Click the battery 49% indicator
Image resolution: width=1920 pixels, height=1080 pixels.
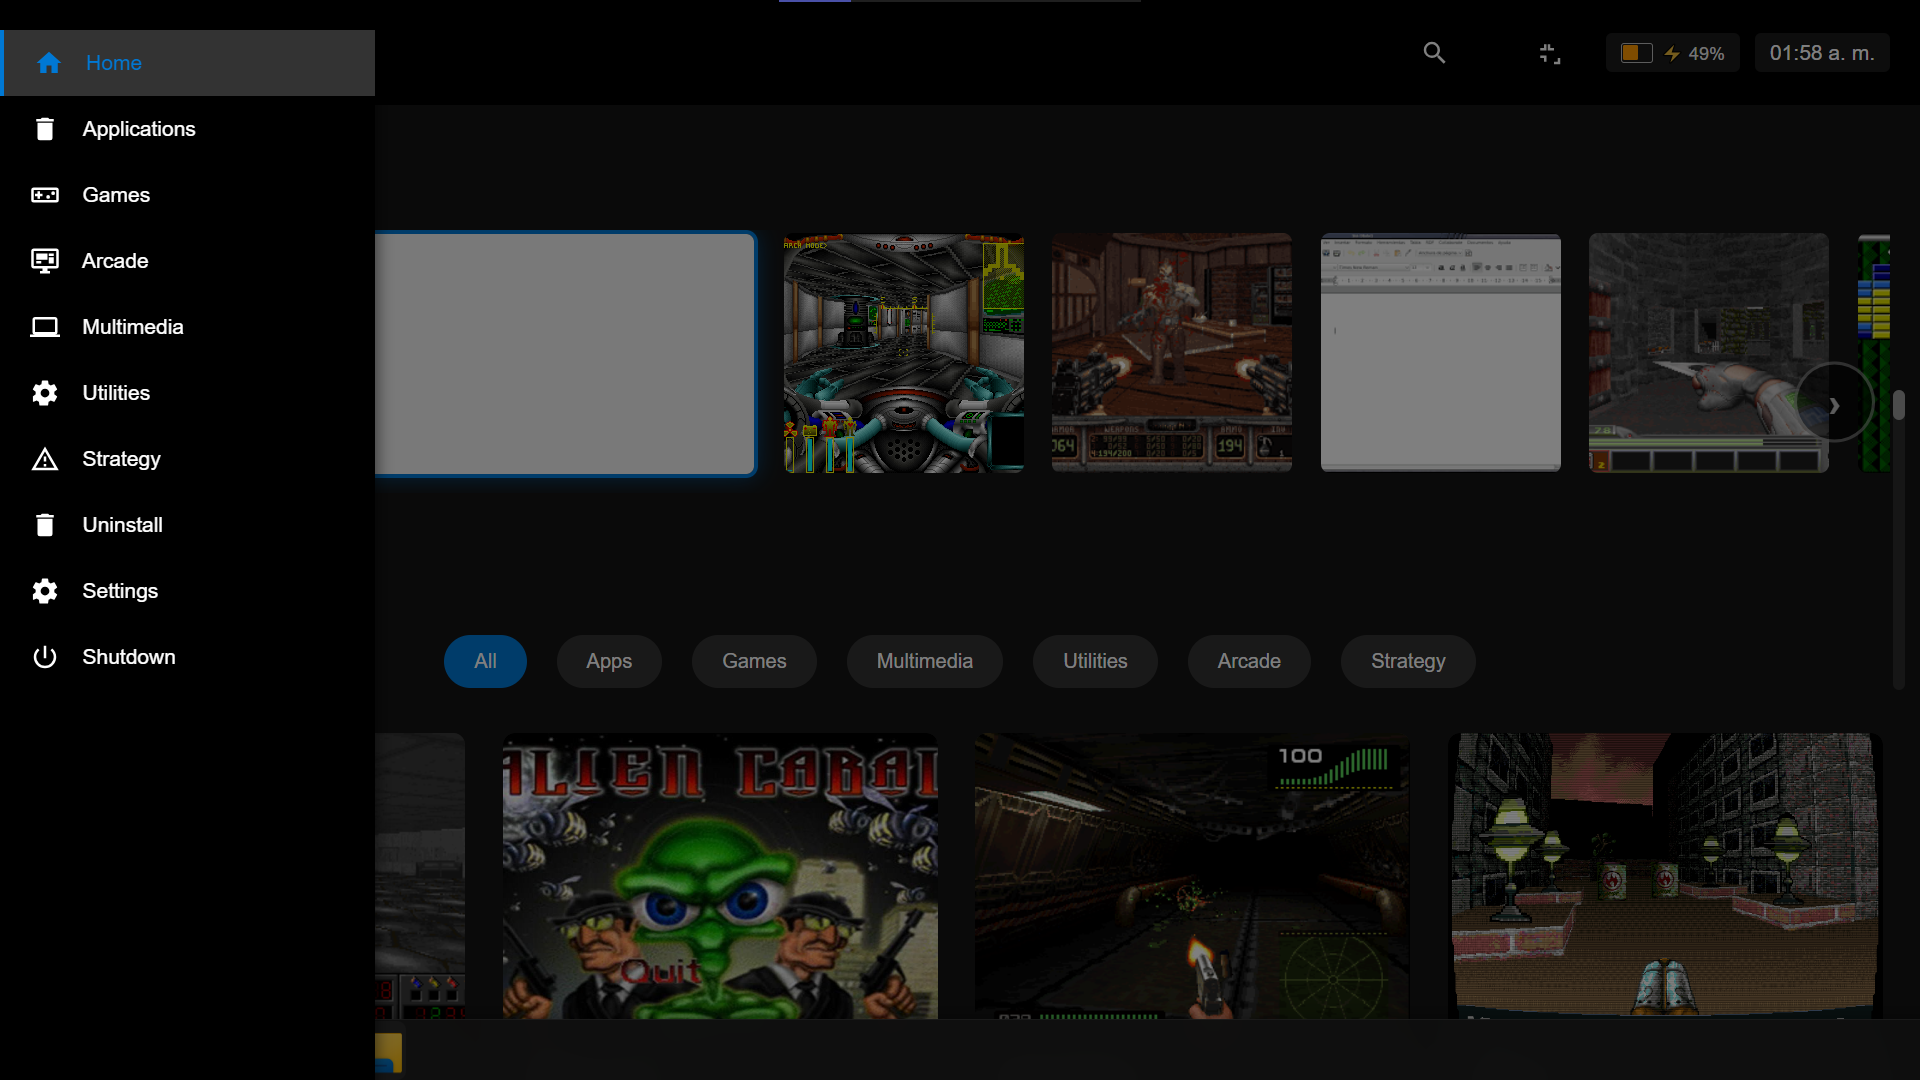pyautogui.click(x=1672, y=53)
